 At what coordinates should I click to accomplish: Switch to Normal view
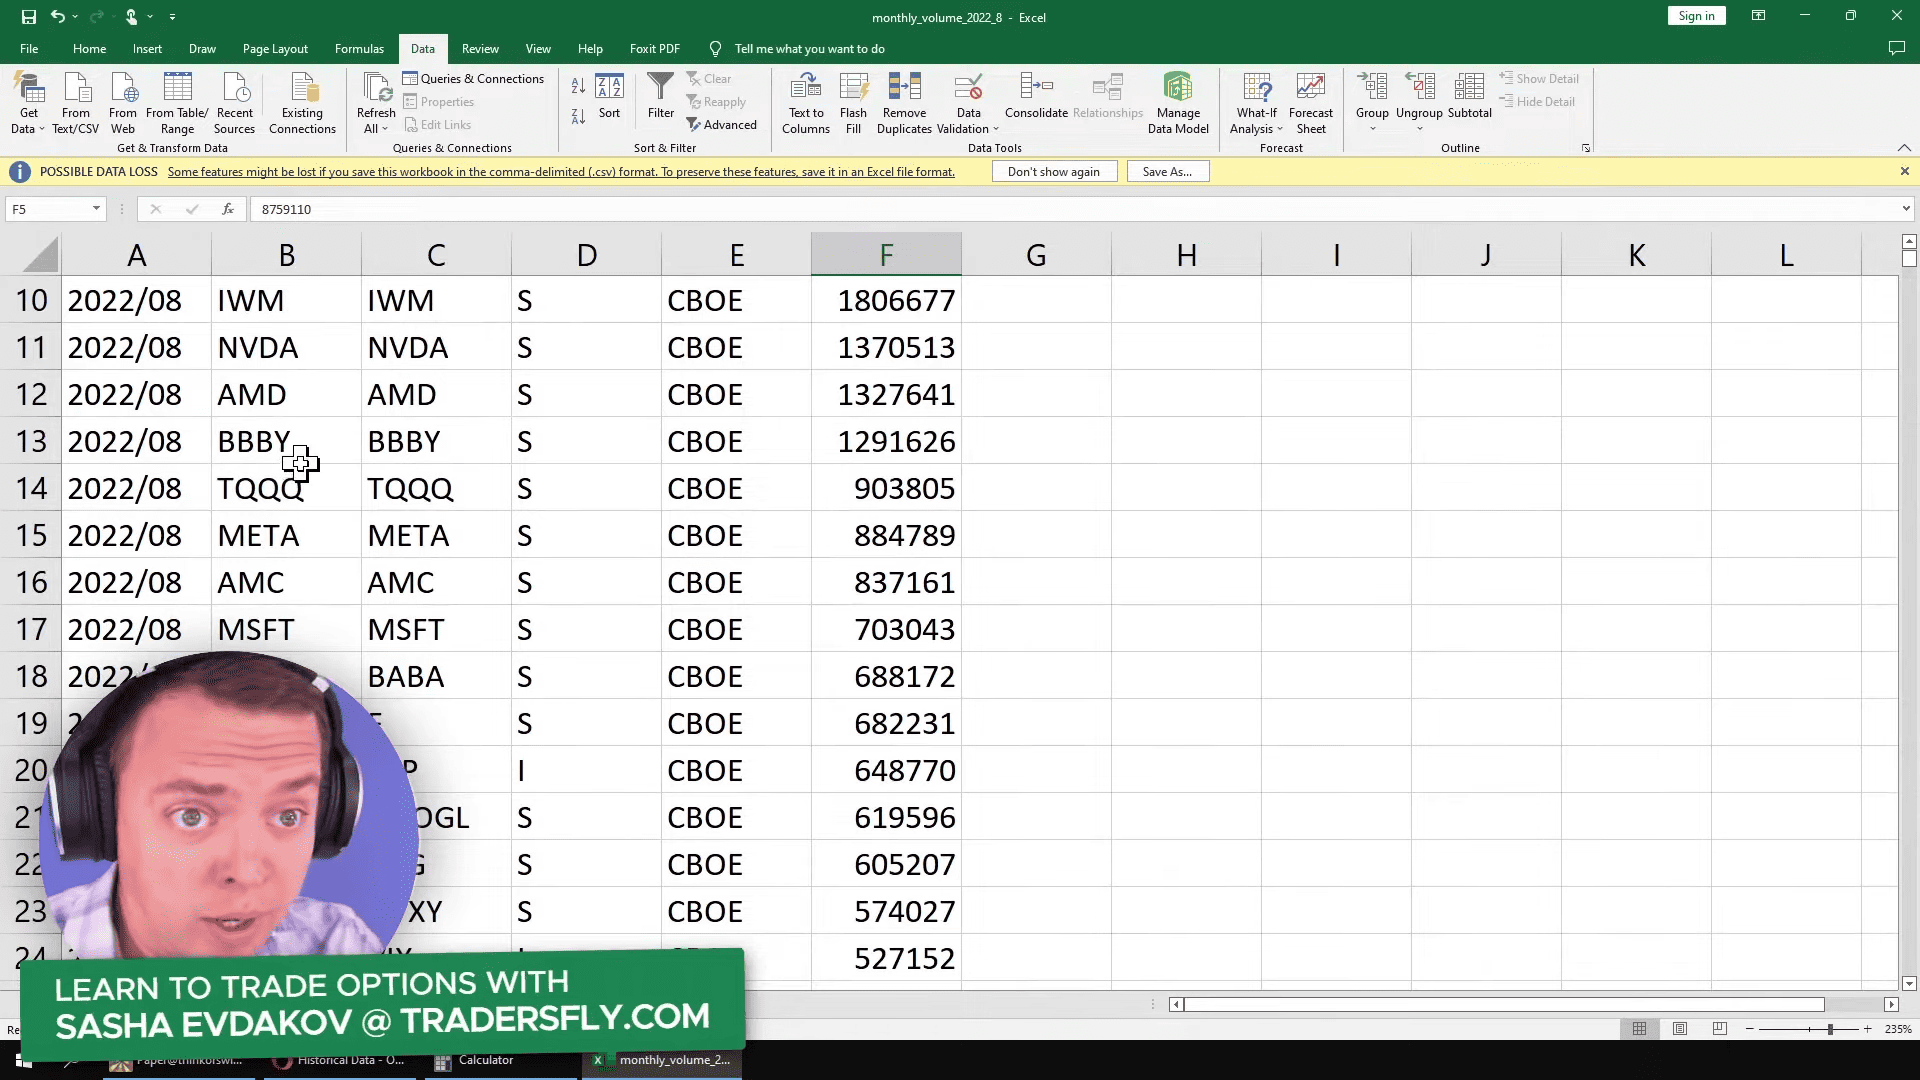(1640, 1029)
